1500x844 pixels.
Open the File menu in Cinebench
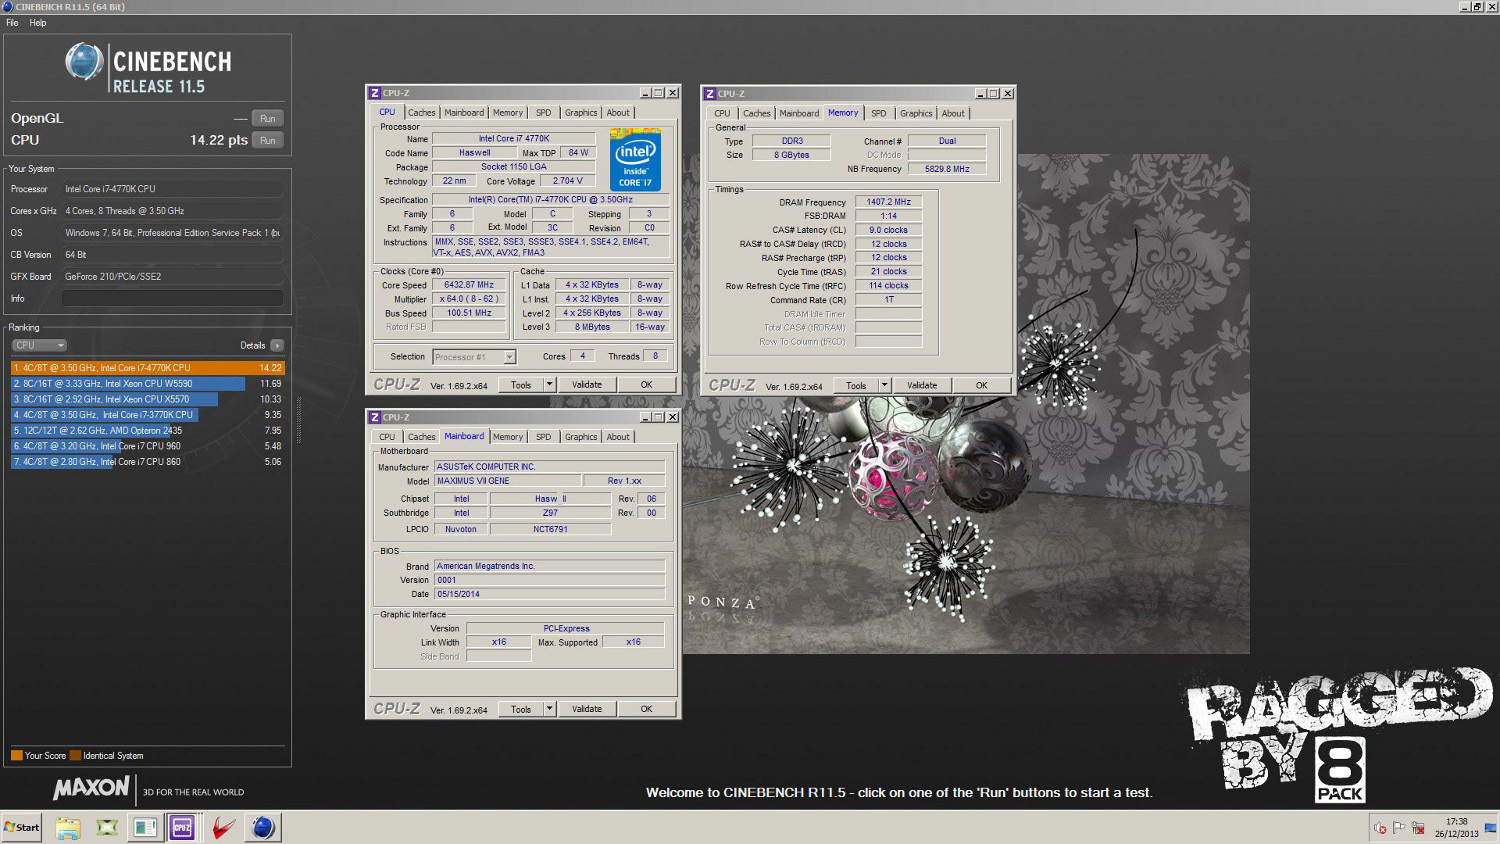click(x=12, y=23)
